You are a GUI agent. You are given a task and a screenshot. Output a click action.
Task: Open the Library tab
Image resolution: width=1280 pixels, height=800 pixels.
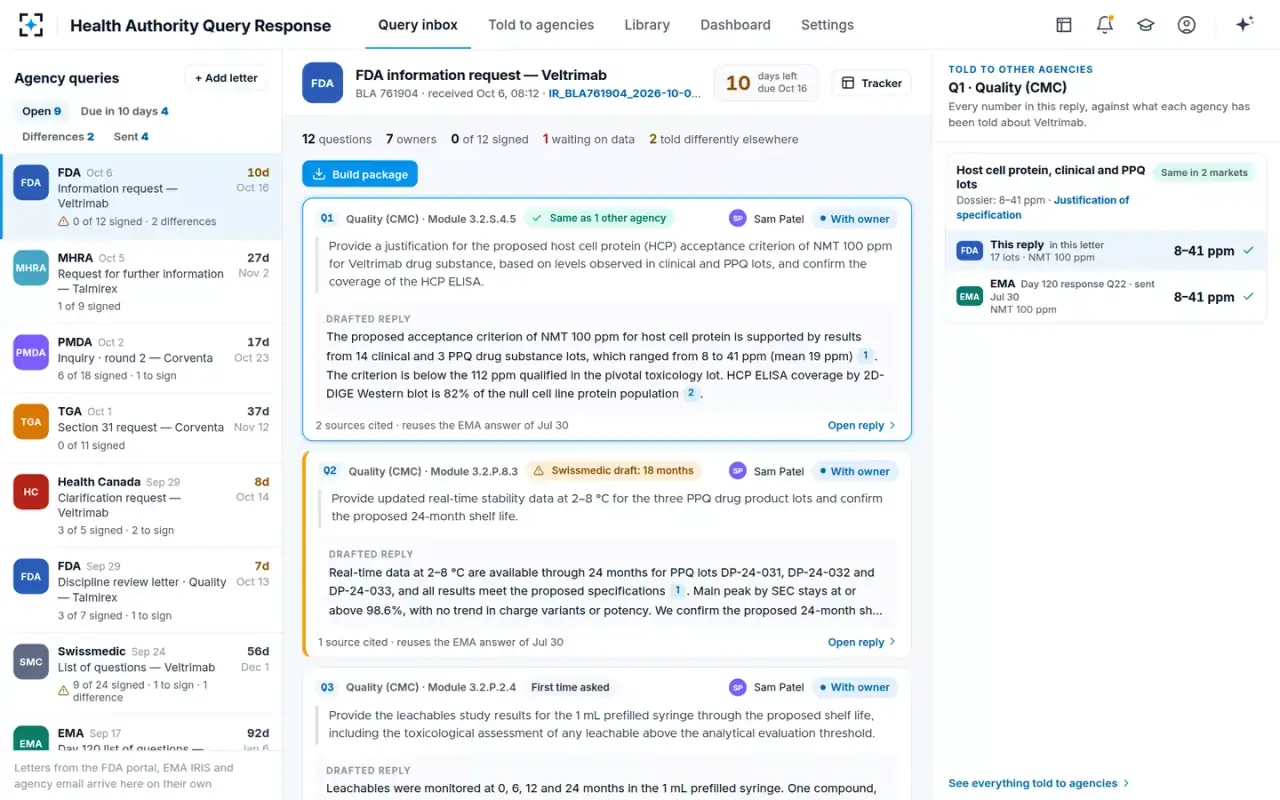pos(647,25)
